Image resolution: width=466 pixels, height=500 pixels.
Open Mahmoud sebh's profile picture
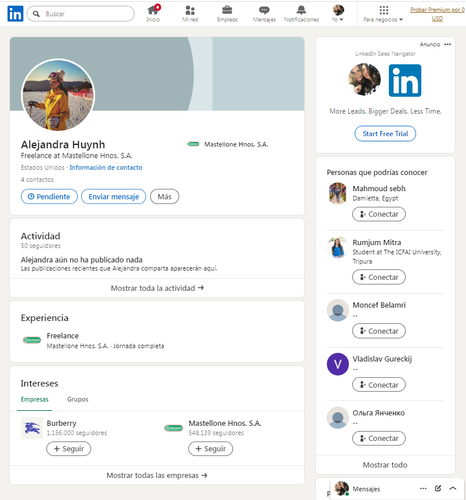[x=338, y=193]
